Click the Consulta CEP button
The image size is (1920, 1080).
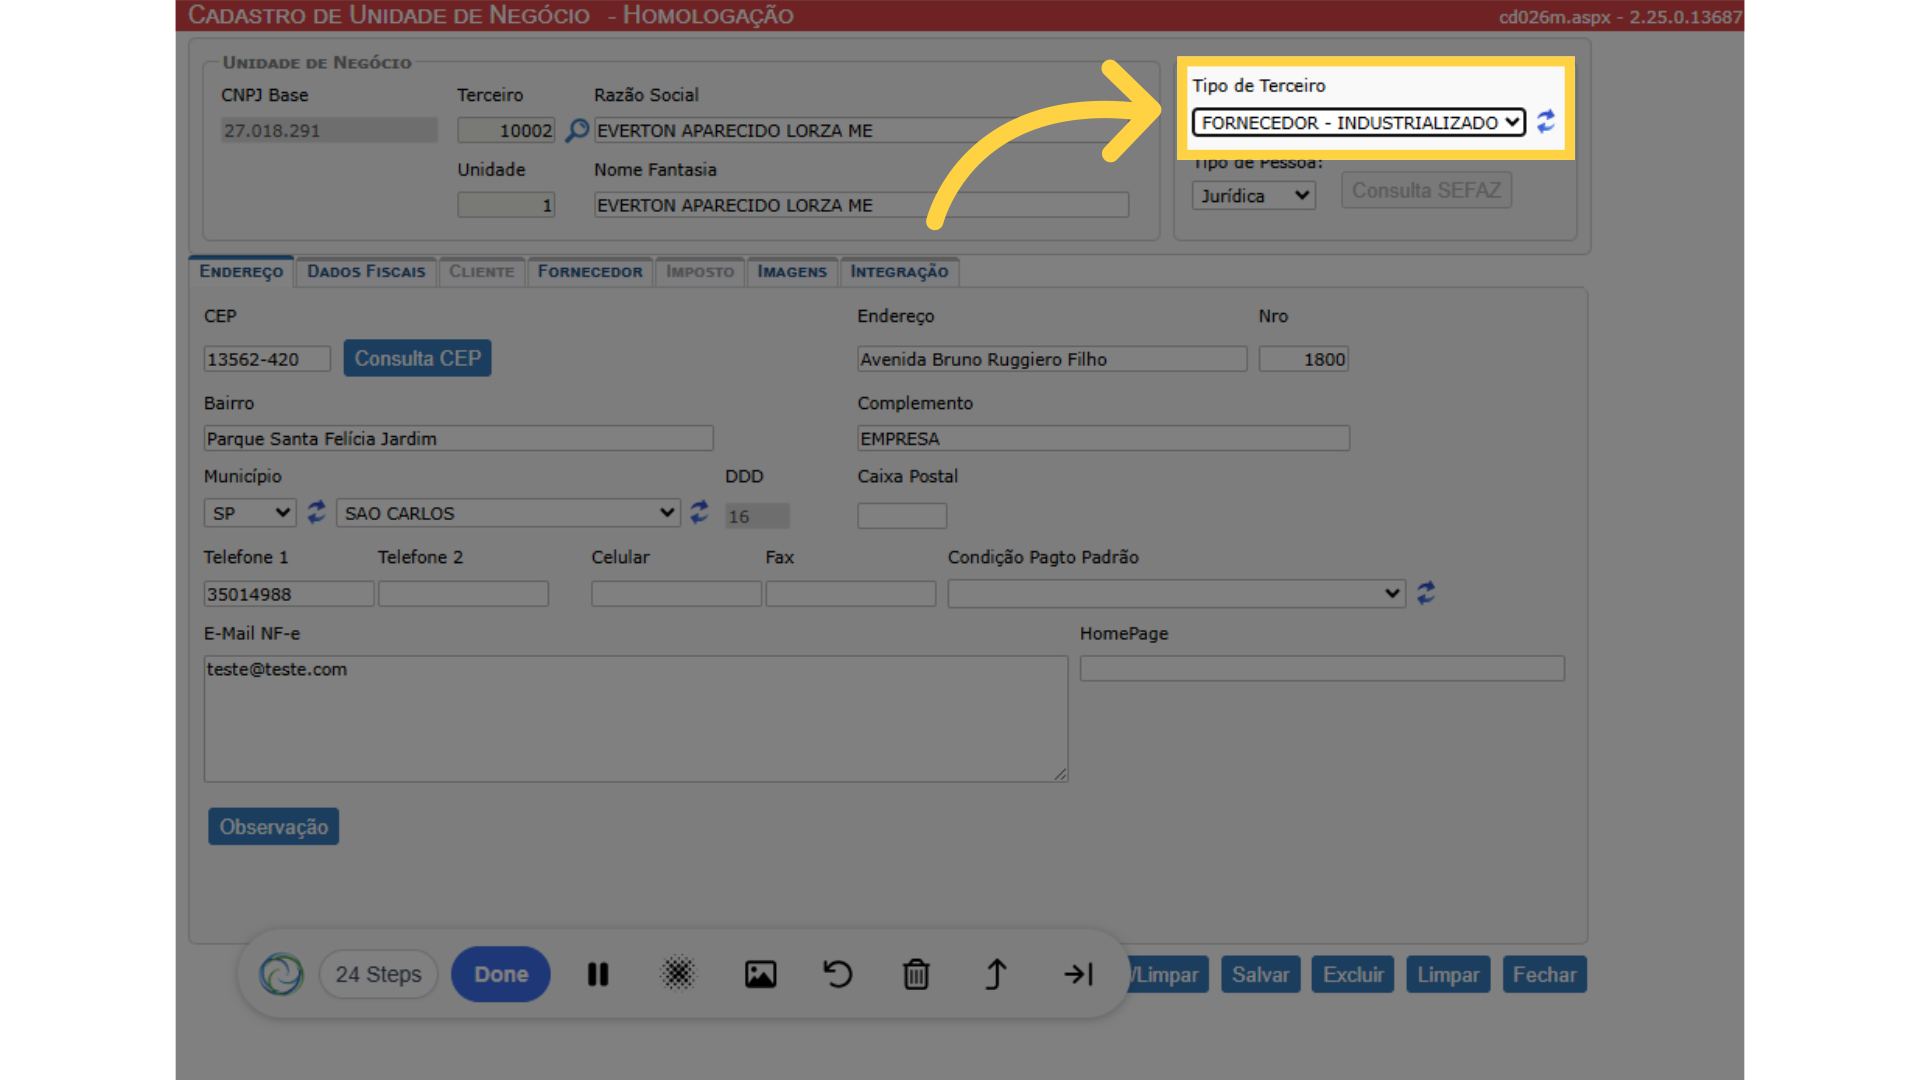pyautogui.click(x=417, y=358)
